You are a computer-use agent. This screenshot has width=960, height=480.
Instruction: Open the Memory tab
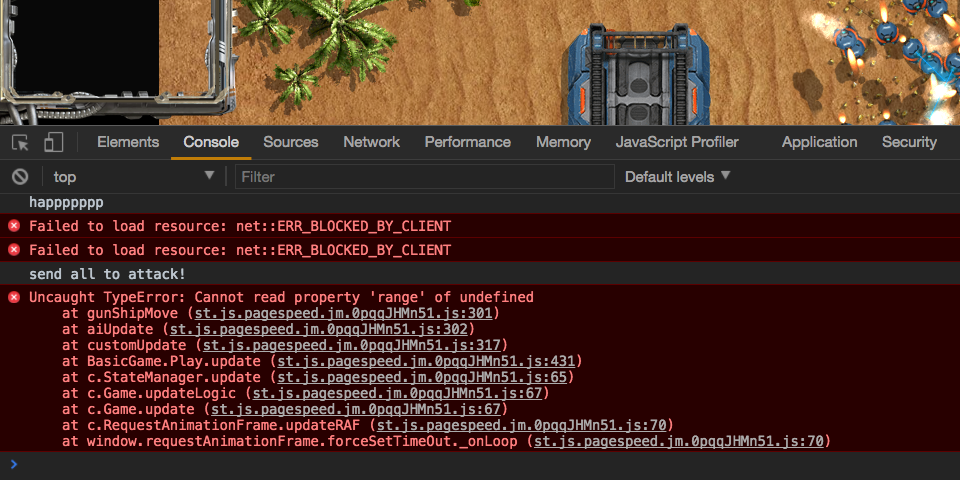click(563, 142)
